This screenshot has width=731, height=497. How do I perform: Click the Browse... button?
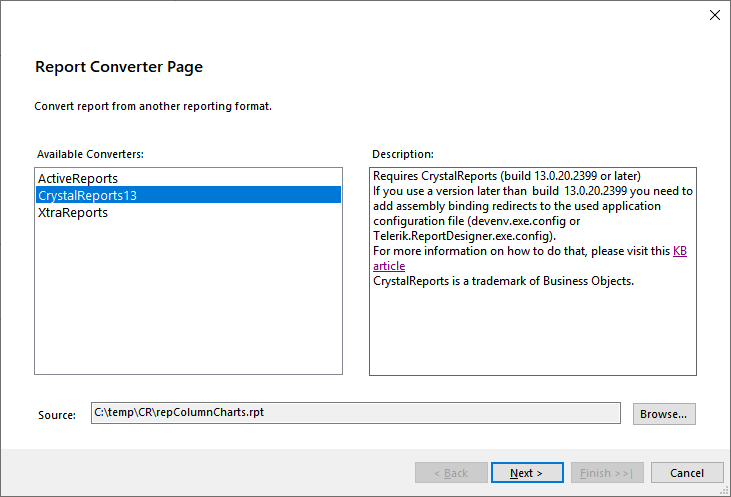664,414
